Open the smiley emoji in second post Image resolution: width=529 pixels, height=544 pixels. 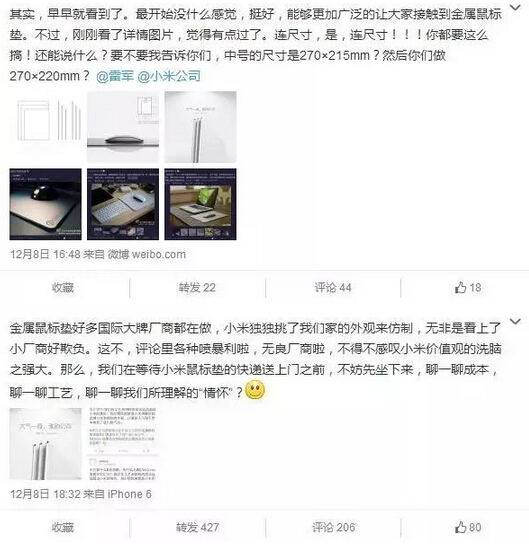(255, 390)
